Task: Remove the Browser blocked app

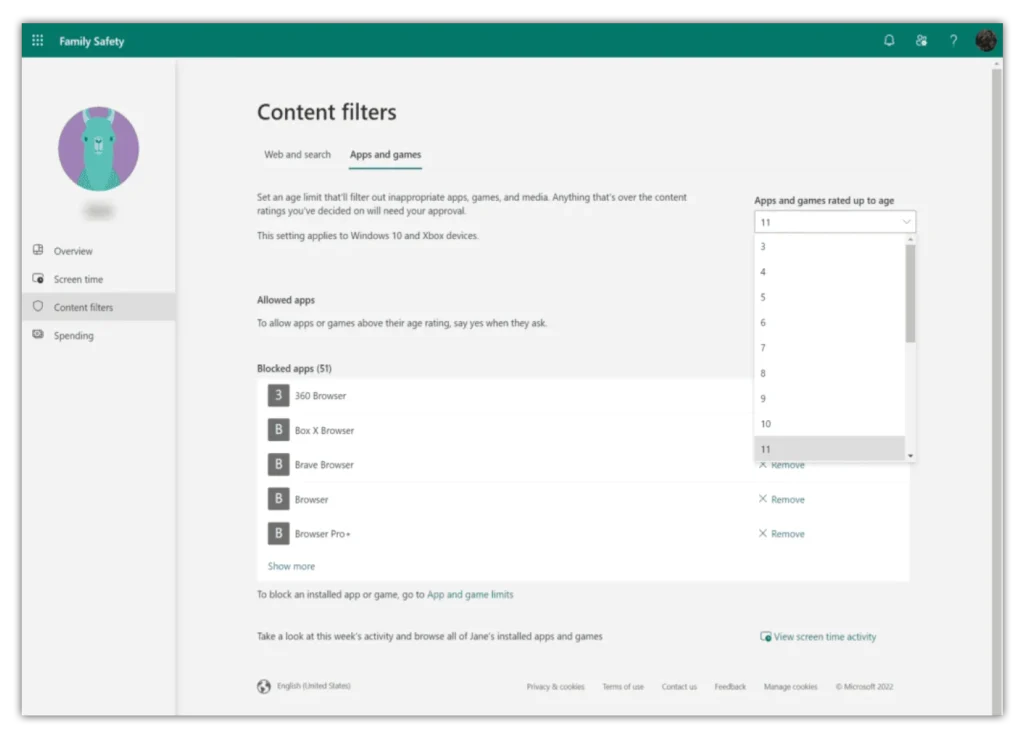Action: (x=781, y=500)
